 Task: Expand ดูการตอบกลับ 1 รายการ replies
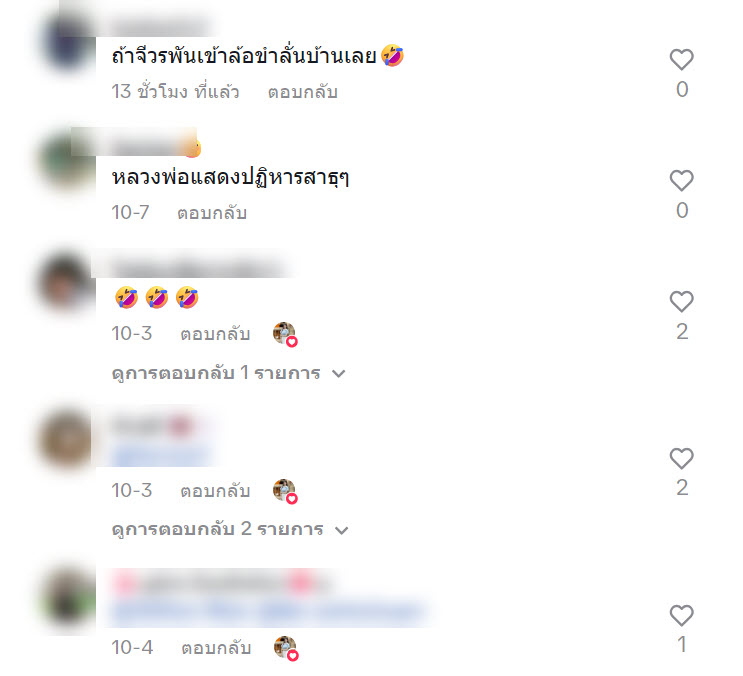(228, 373)
